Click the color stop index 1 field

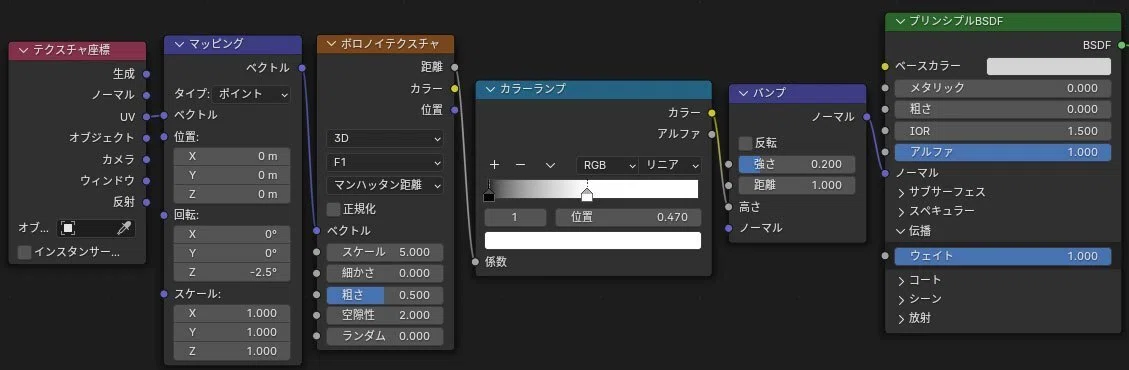pyautogui.click(x=515, y=217)
